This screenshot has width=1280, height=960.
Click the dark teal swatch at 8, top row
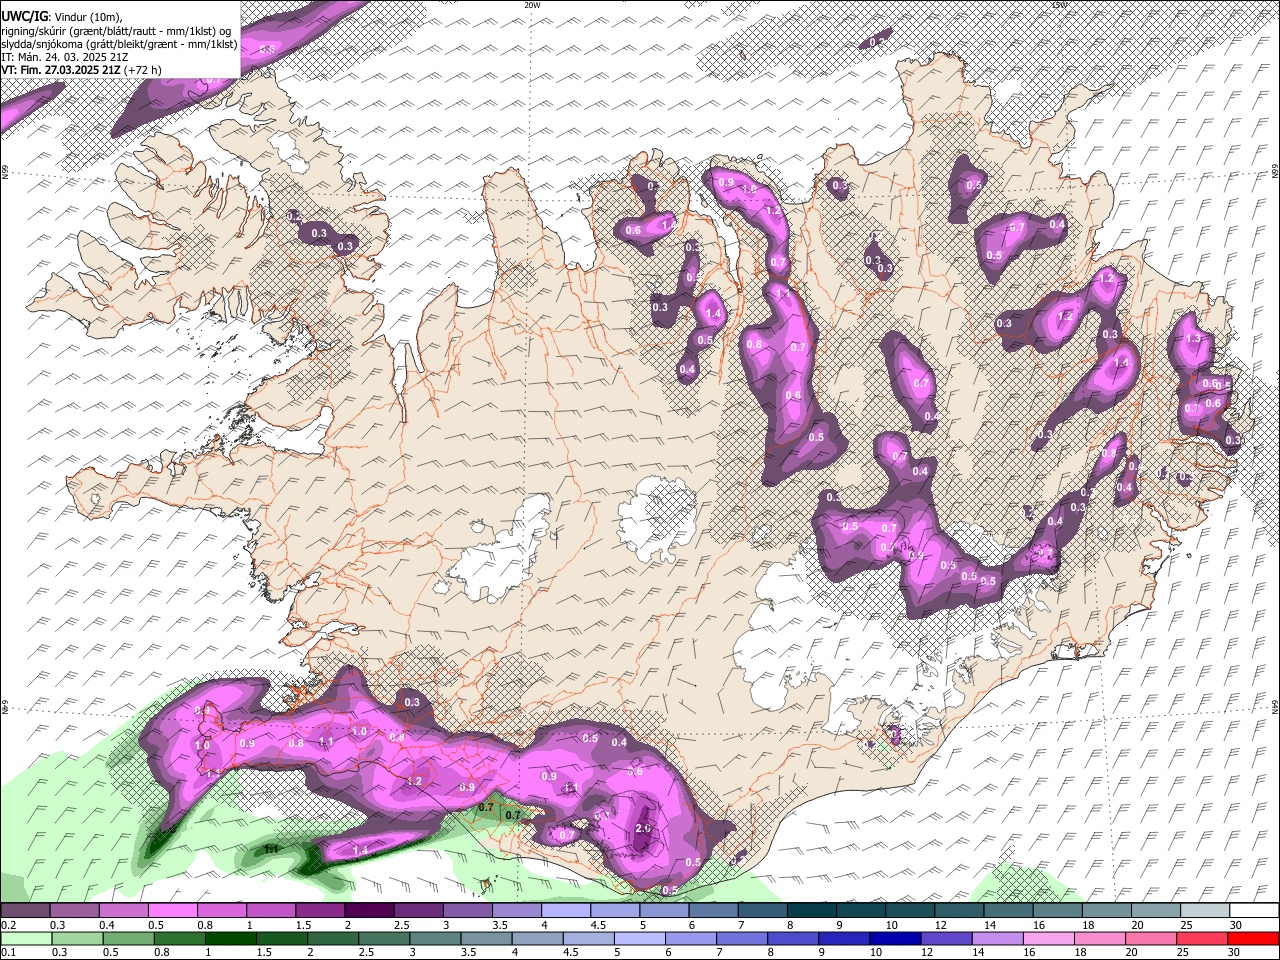tap(810, 911)
